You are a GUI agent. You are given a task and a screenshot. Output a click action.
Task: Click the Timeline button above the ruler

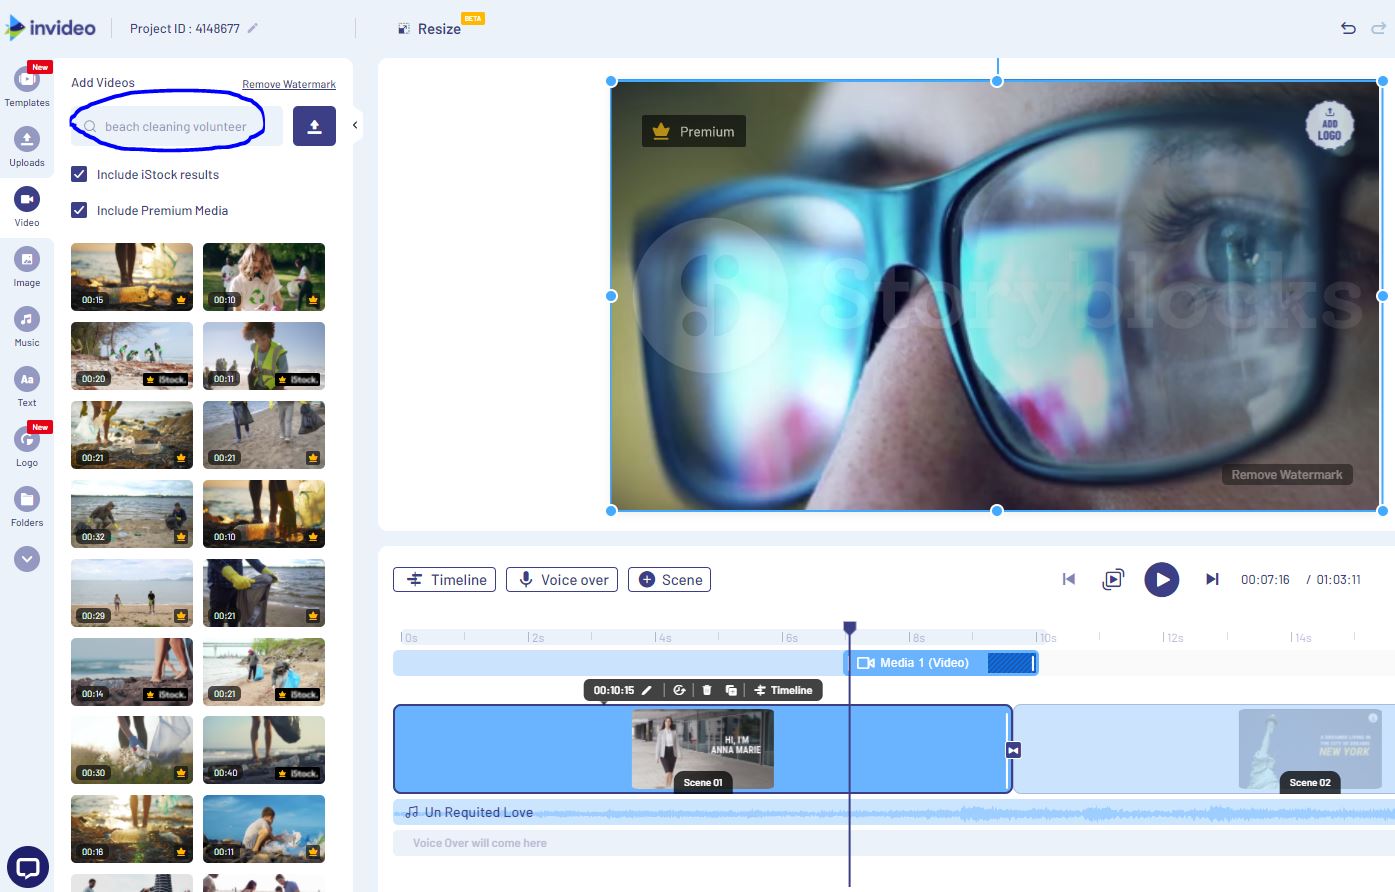point(444,580)
